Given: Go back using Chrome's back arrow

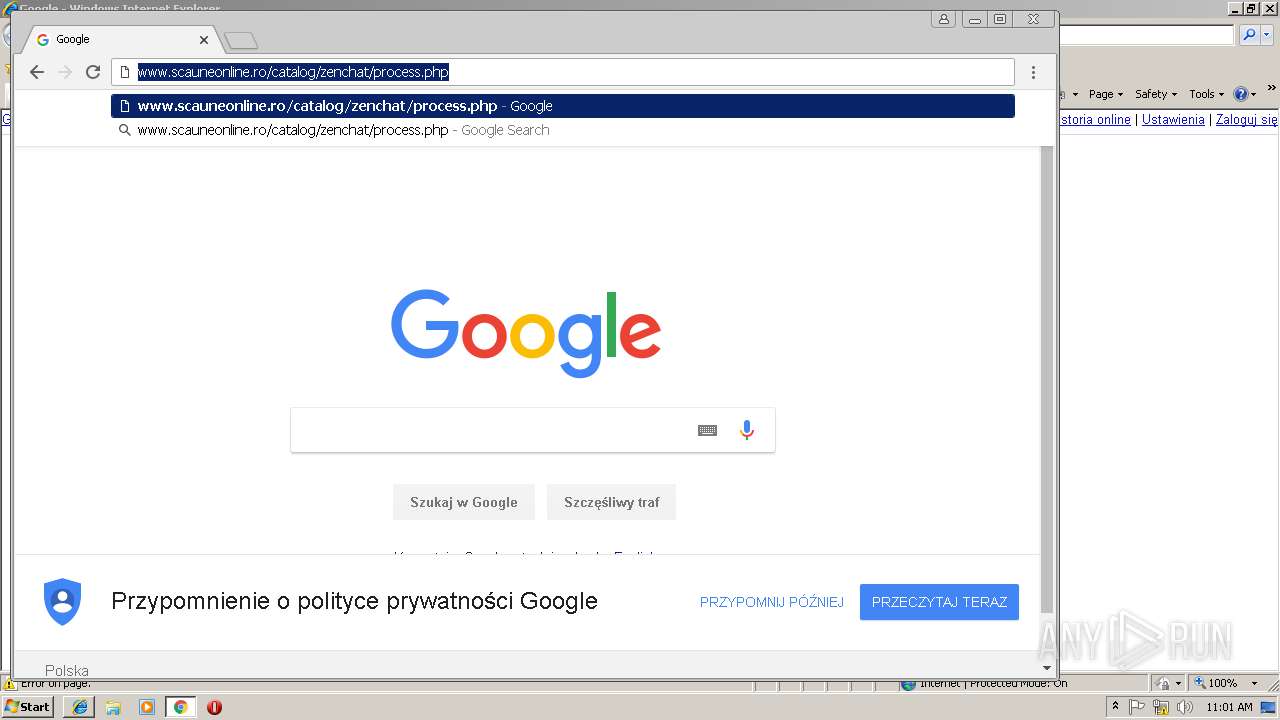Looking at the screenshot, I should [37, 72].
